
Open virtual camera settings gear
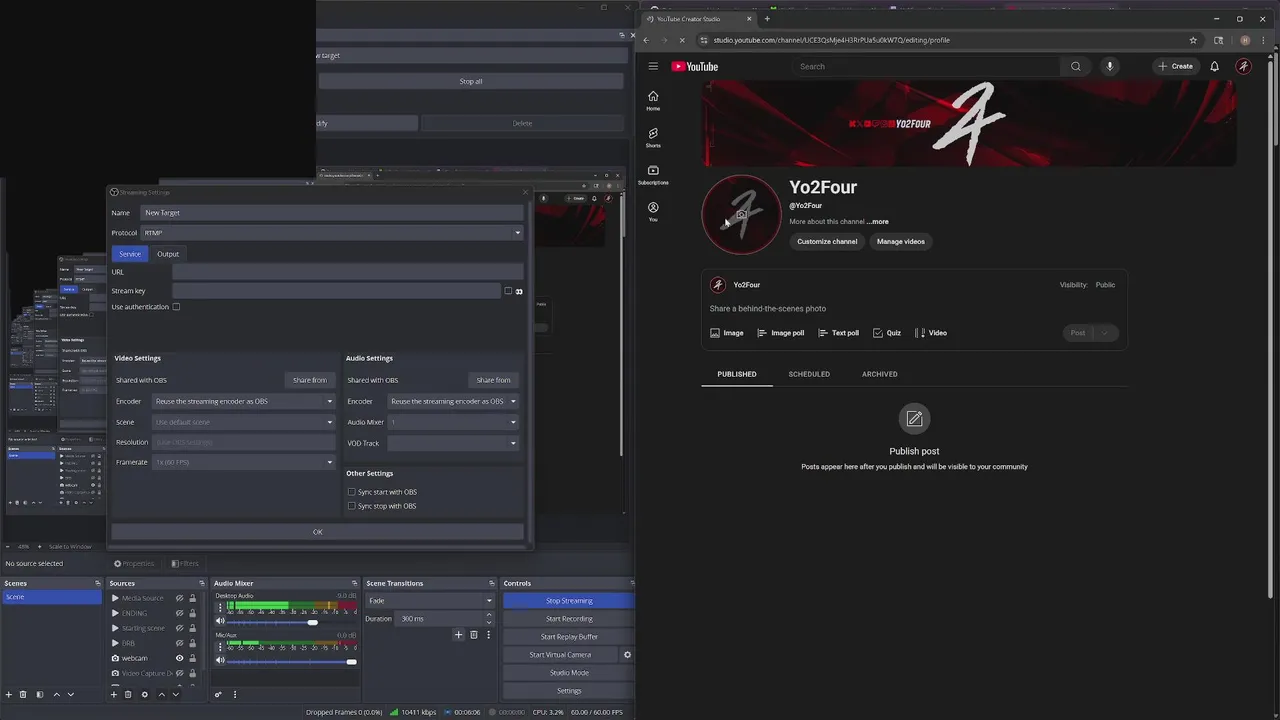tap(627, 655)
